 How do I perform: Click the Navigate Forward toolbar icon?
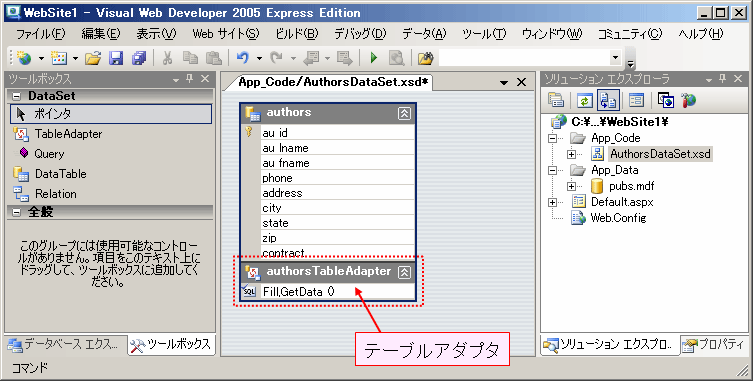pyautogui.click(x=344, y=58)
